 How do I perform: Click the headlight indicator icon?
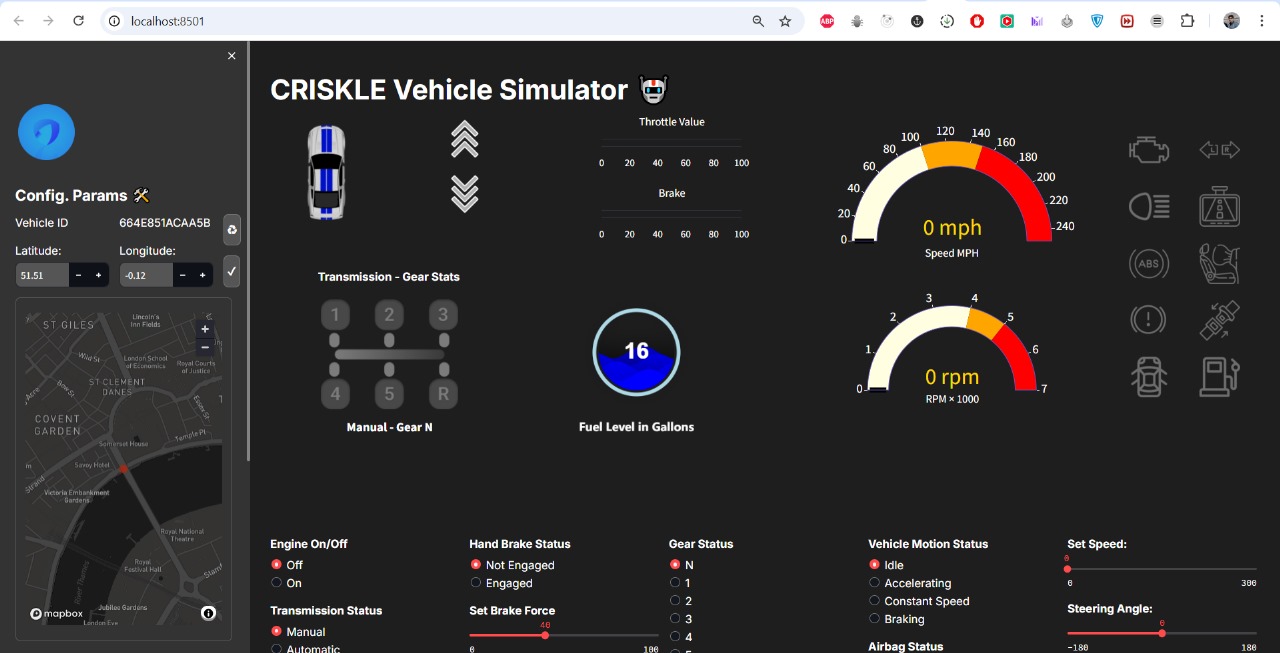pos(1149,207)
